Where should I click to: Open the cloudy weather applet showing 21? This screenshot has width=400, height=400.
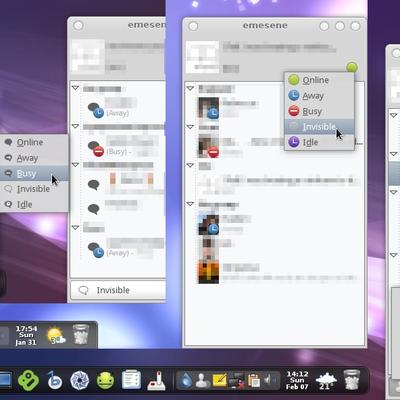[326, 381]
